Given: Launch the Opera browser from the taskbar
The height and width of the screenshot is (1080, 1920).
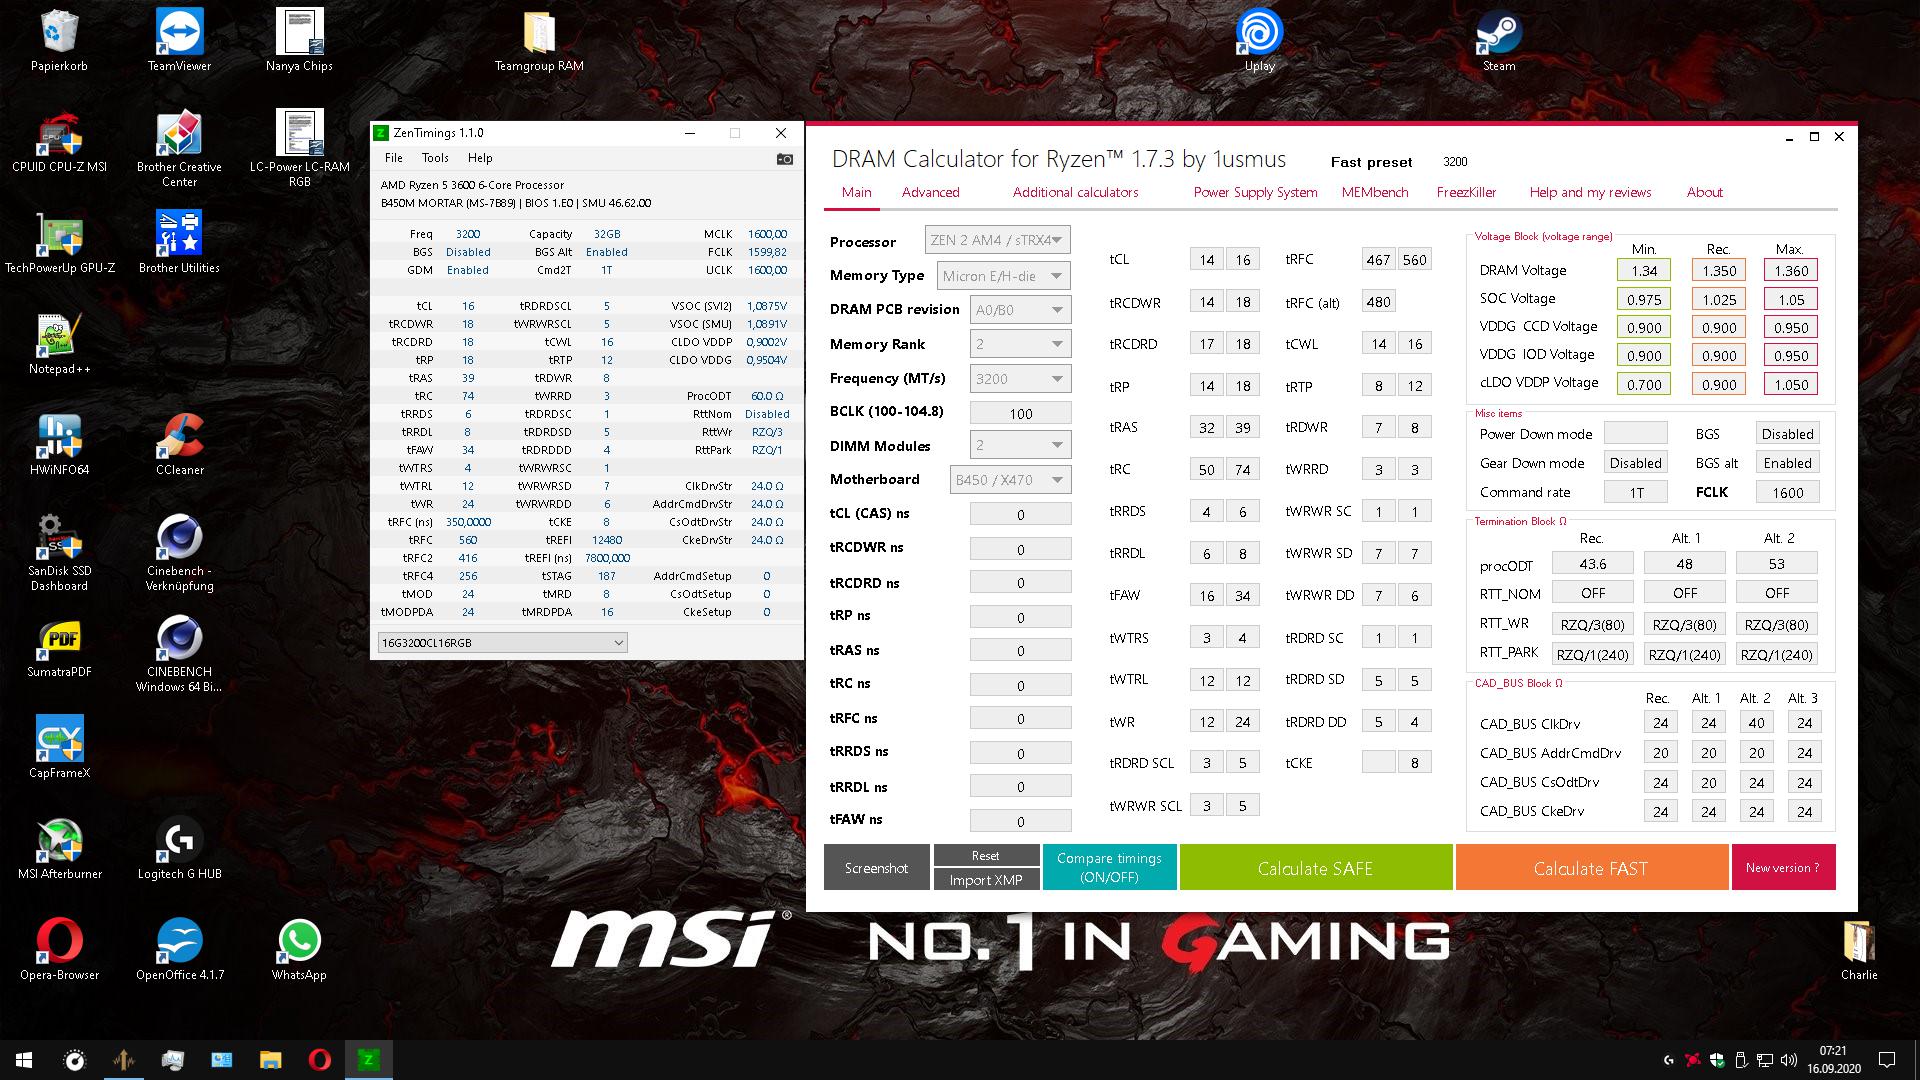Looking at the screenshot, I should (x=320, y=1059).
